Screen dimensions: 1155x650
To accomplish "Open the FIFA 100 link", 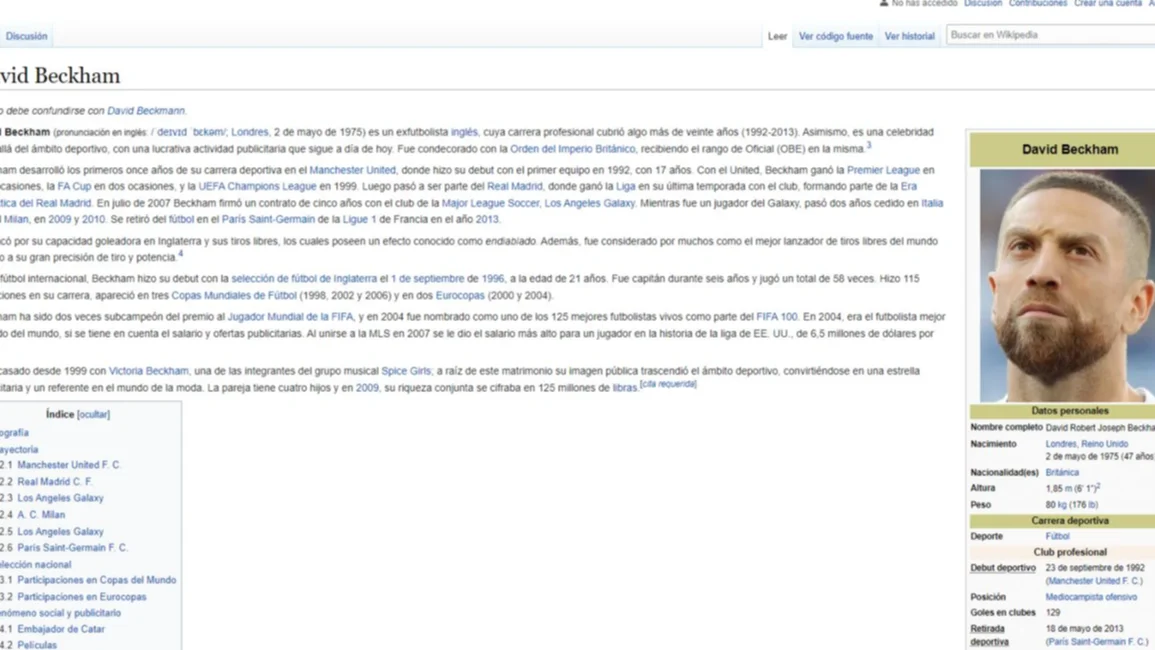I will (x=776, y=317).
